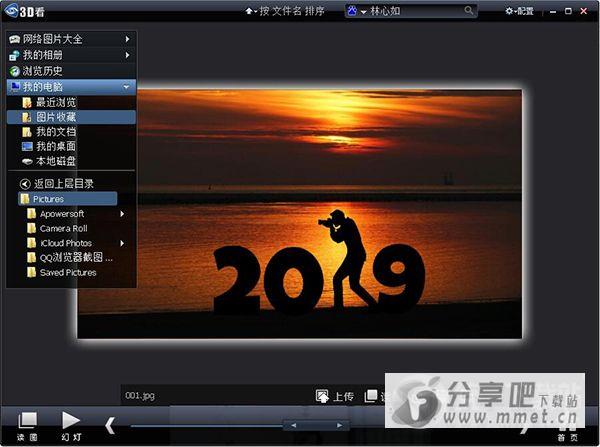This screenshot has width=600, height=447.
Task: Click the back-arrow icon beside 返回上层目录
Action: [x=25, y=184]
